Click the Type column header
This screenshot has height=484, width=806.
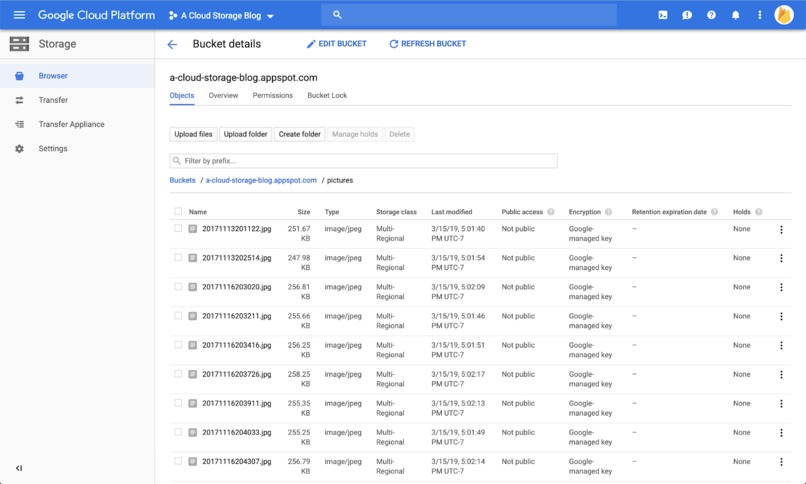point(332,212)
